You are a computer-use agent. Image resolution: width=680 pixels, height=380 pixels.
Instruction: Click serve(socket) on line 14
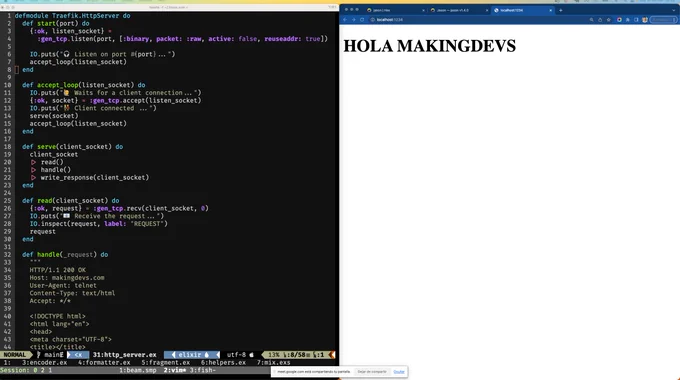tap(54, 116)
